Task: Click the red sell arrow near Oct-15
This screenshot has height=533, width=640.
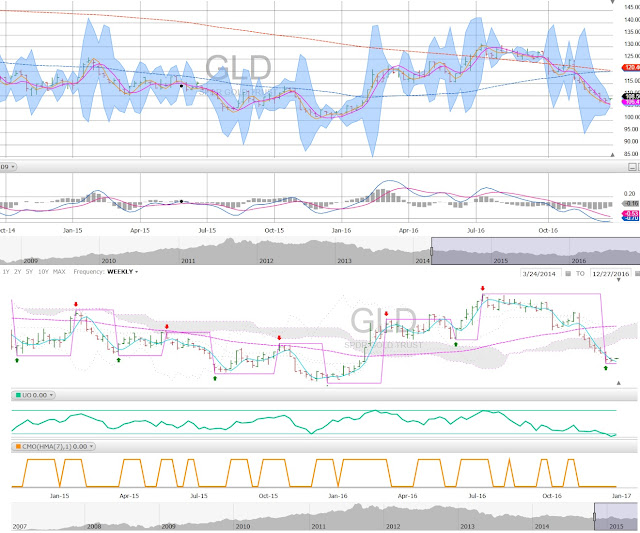Action: [279, 338]
